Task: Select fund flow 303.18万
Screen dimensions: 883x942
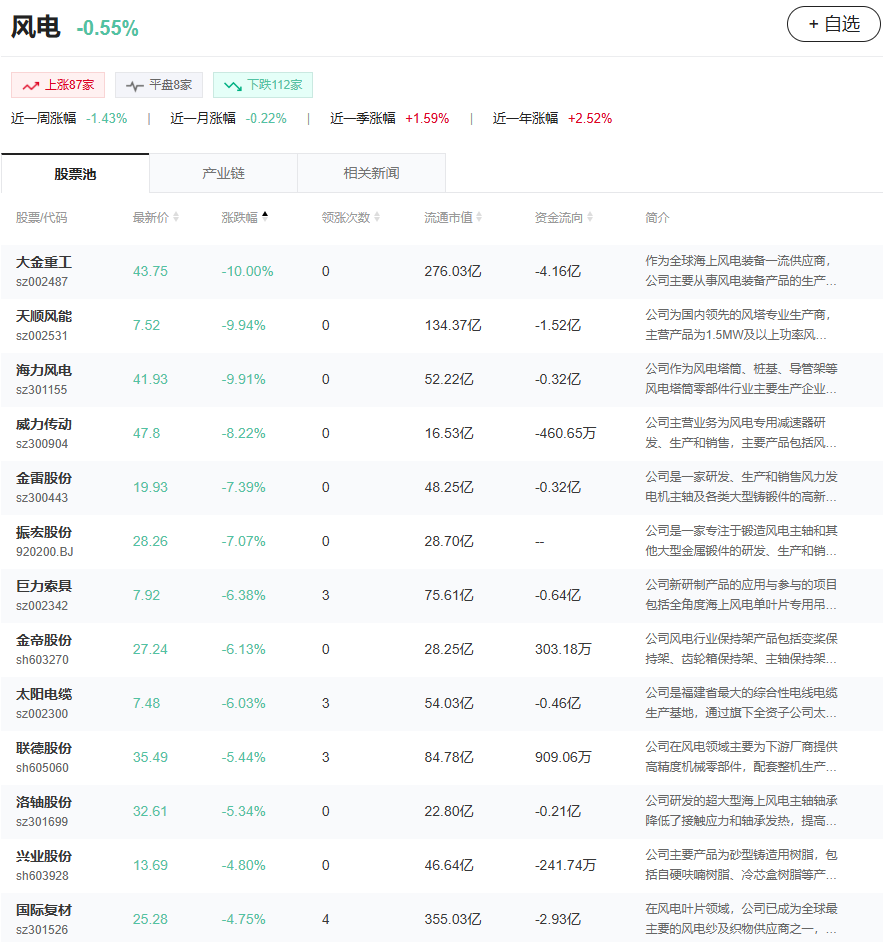Action: coord(563,649)
